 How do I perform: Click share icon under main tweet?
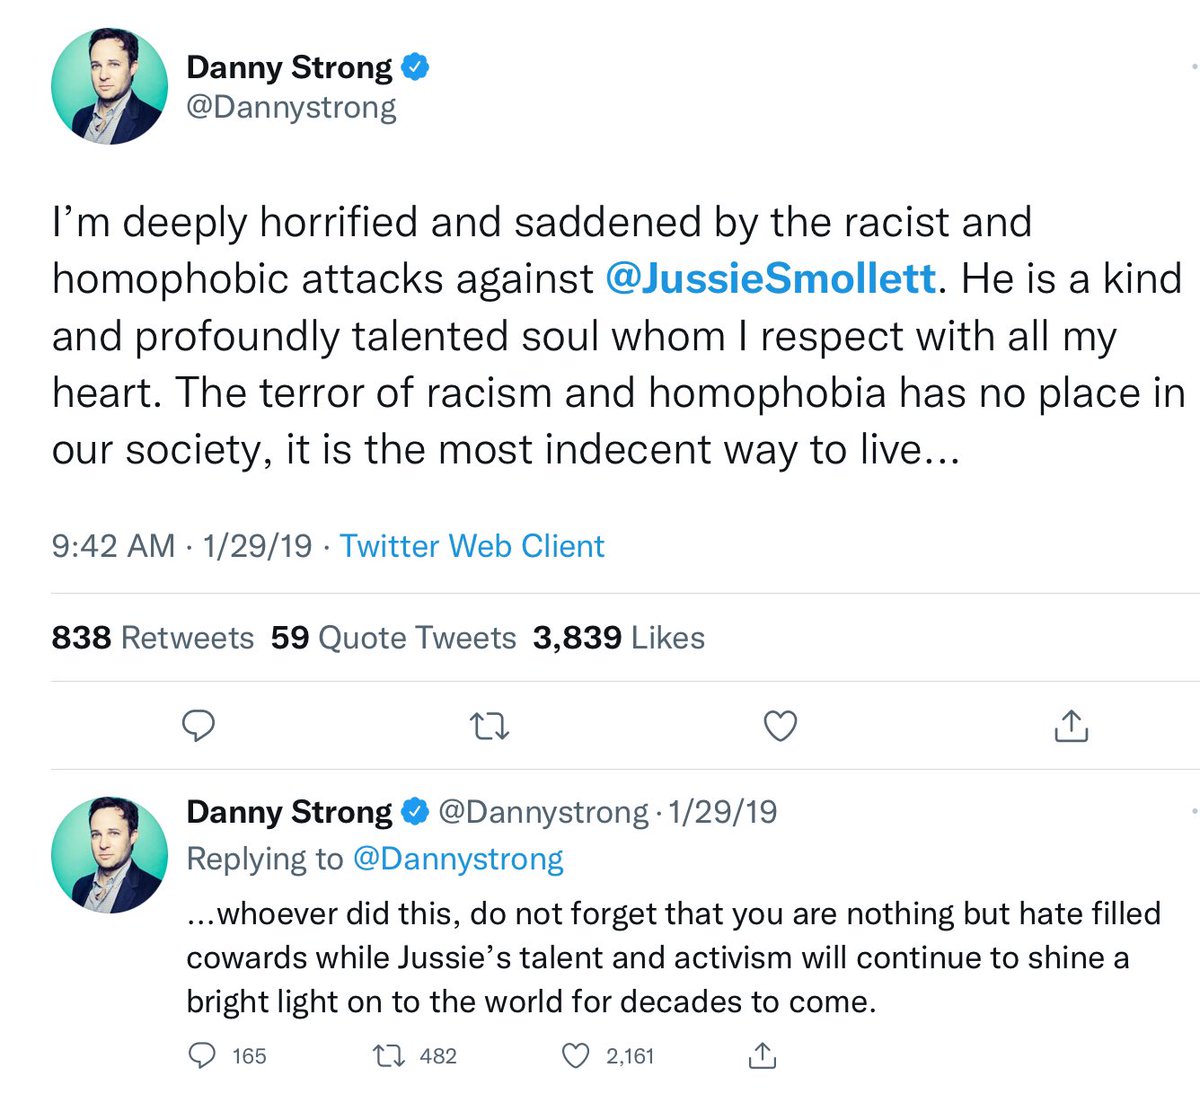click(x=1070, y=726)
